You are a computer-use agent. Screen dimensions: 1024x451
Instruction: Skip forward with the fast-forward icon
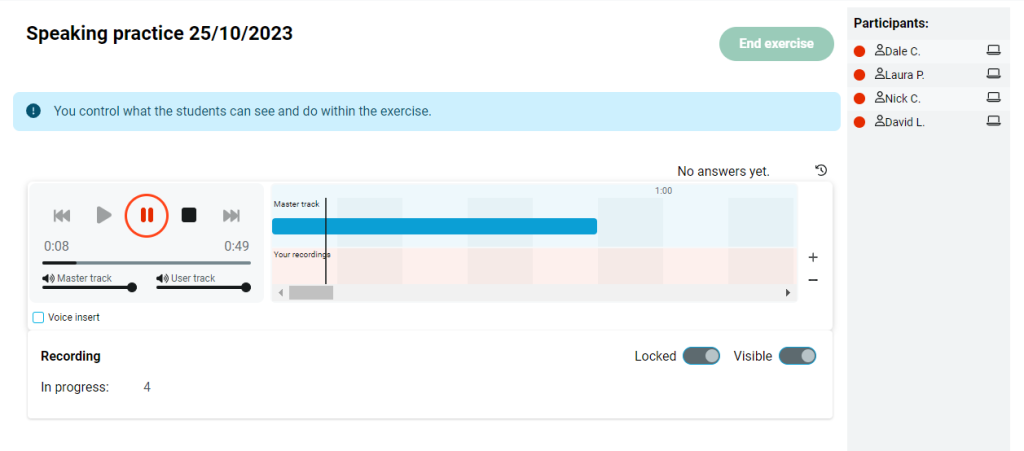[x=231, y=215]
